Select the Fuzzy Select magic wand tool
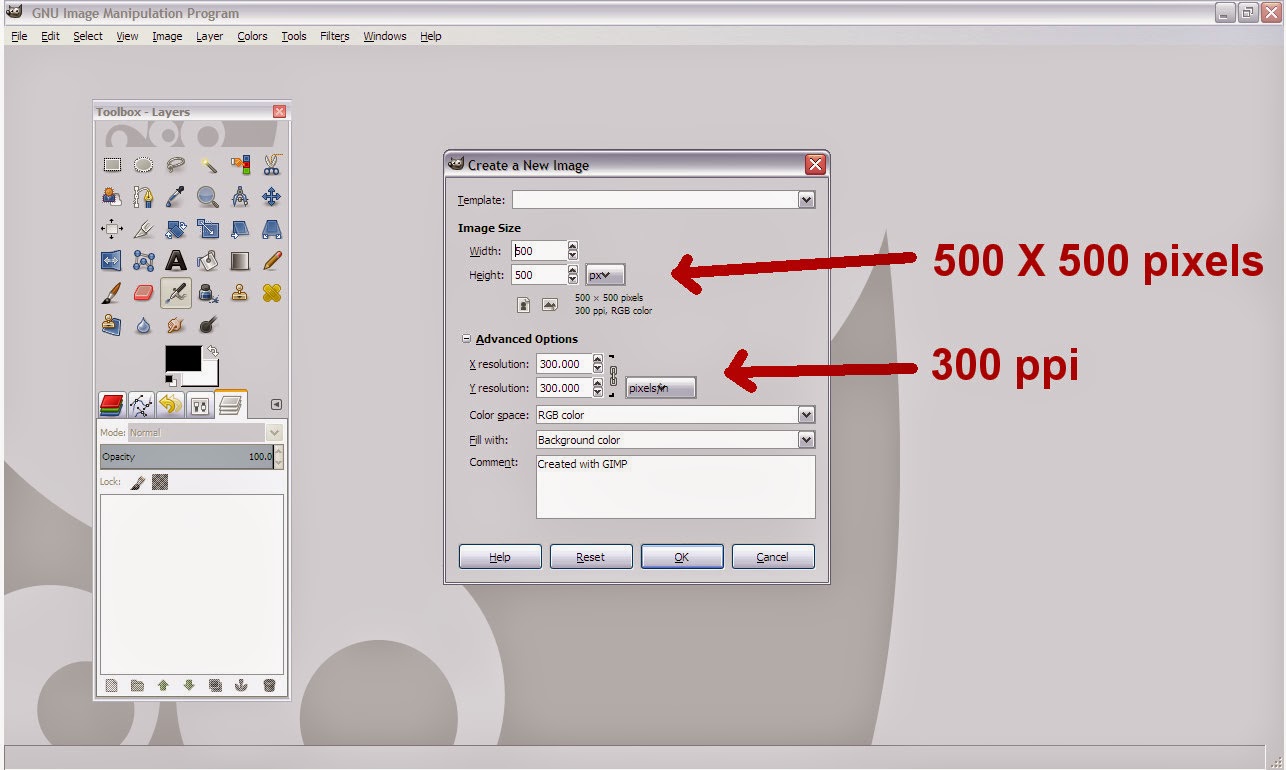The width and height of the screenshot is (1286, 770). pos(208,165)
